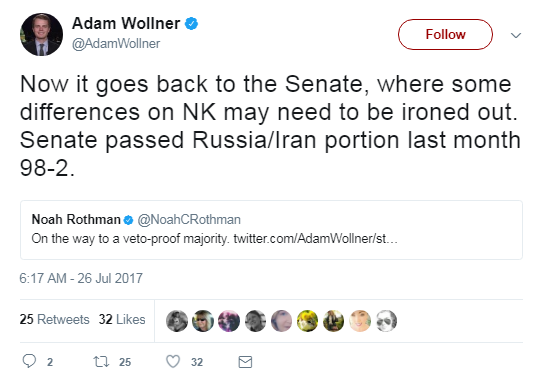Click the yellow flower liker avatar
The width and height of the screenshot is (544, 383).
tap(307, 321)
